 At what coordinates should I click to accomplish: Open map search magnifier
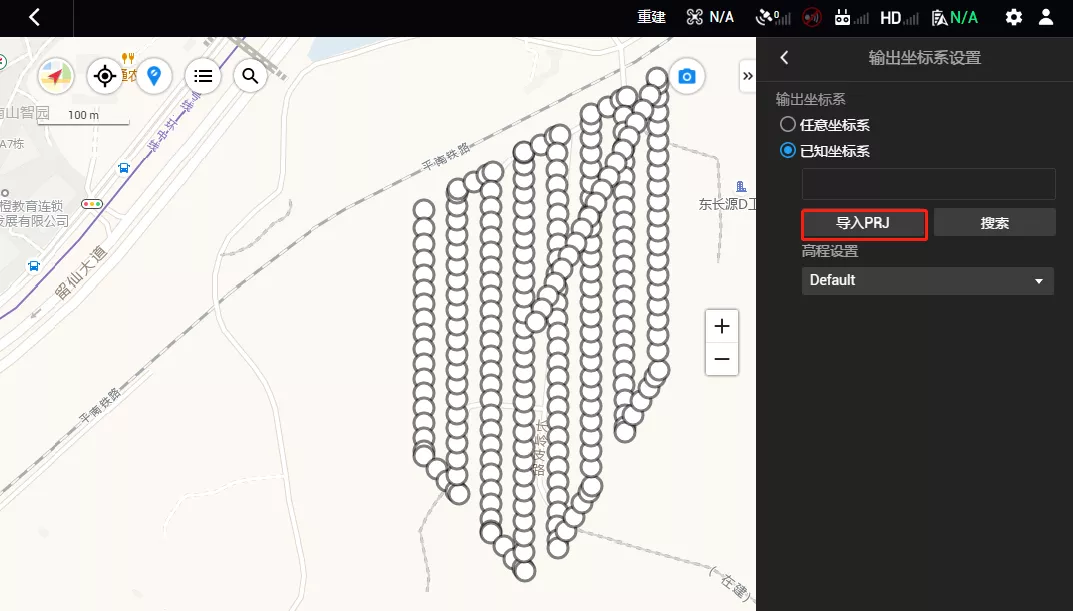(x=250, y=75)
